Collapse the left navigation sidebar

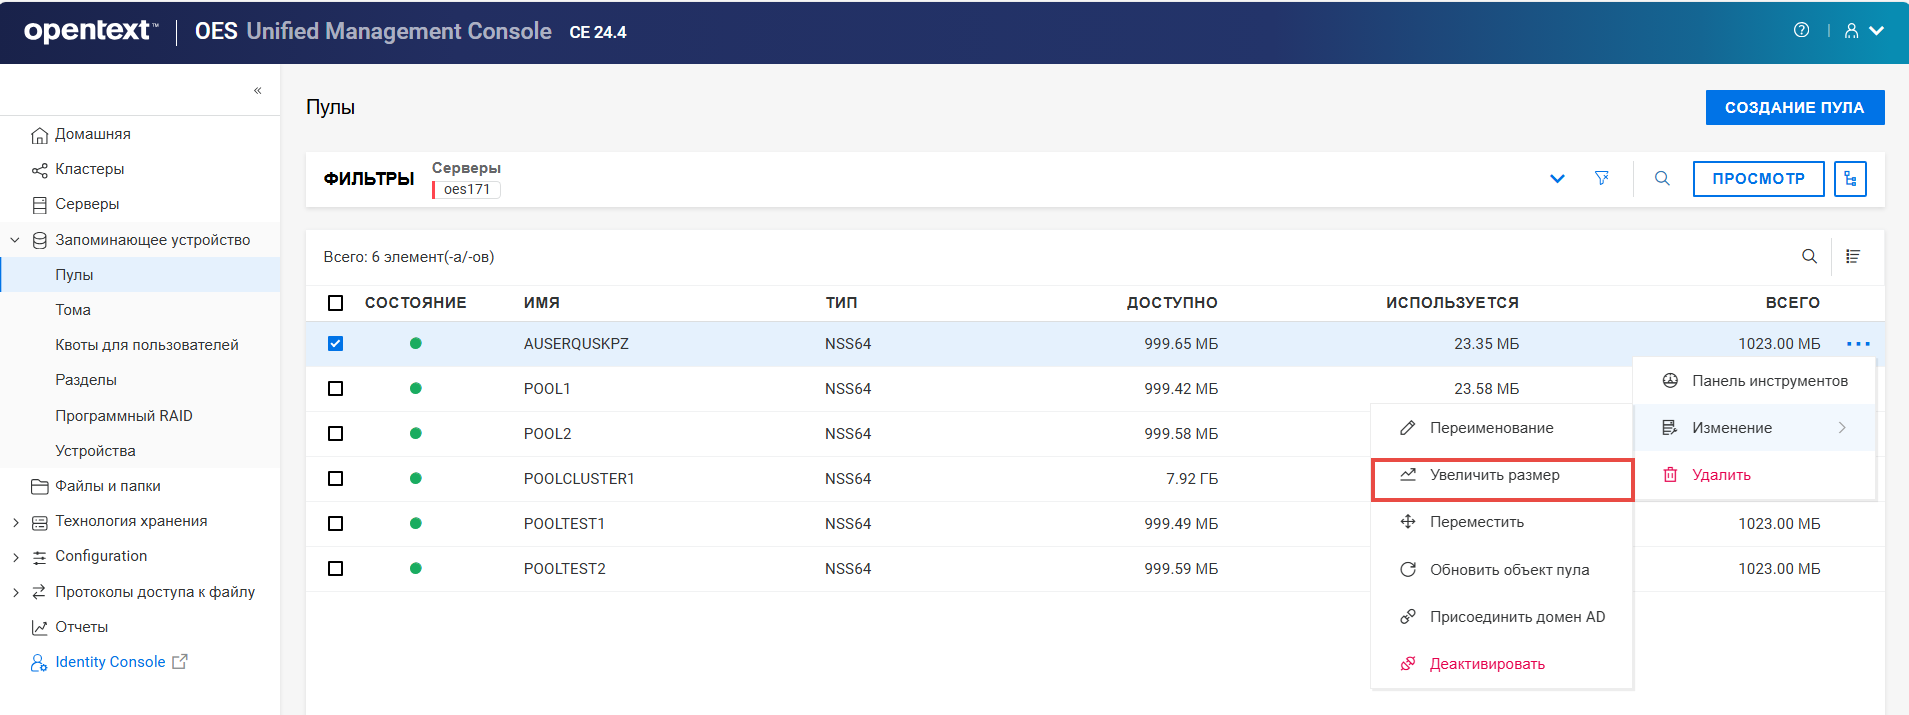[258, 90]
